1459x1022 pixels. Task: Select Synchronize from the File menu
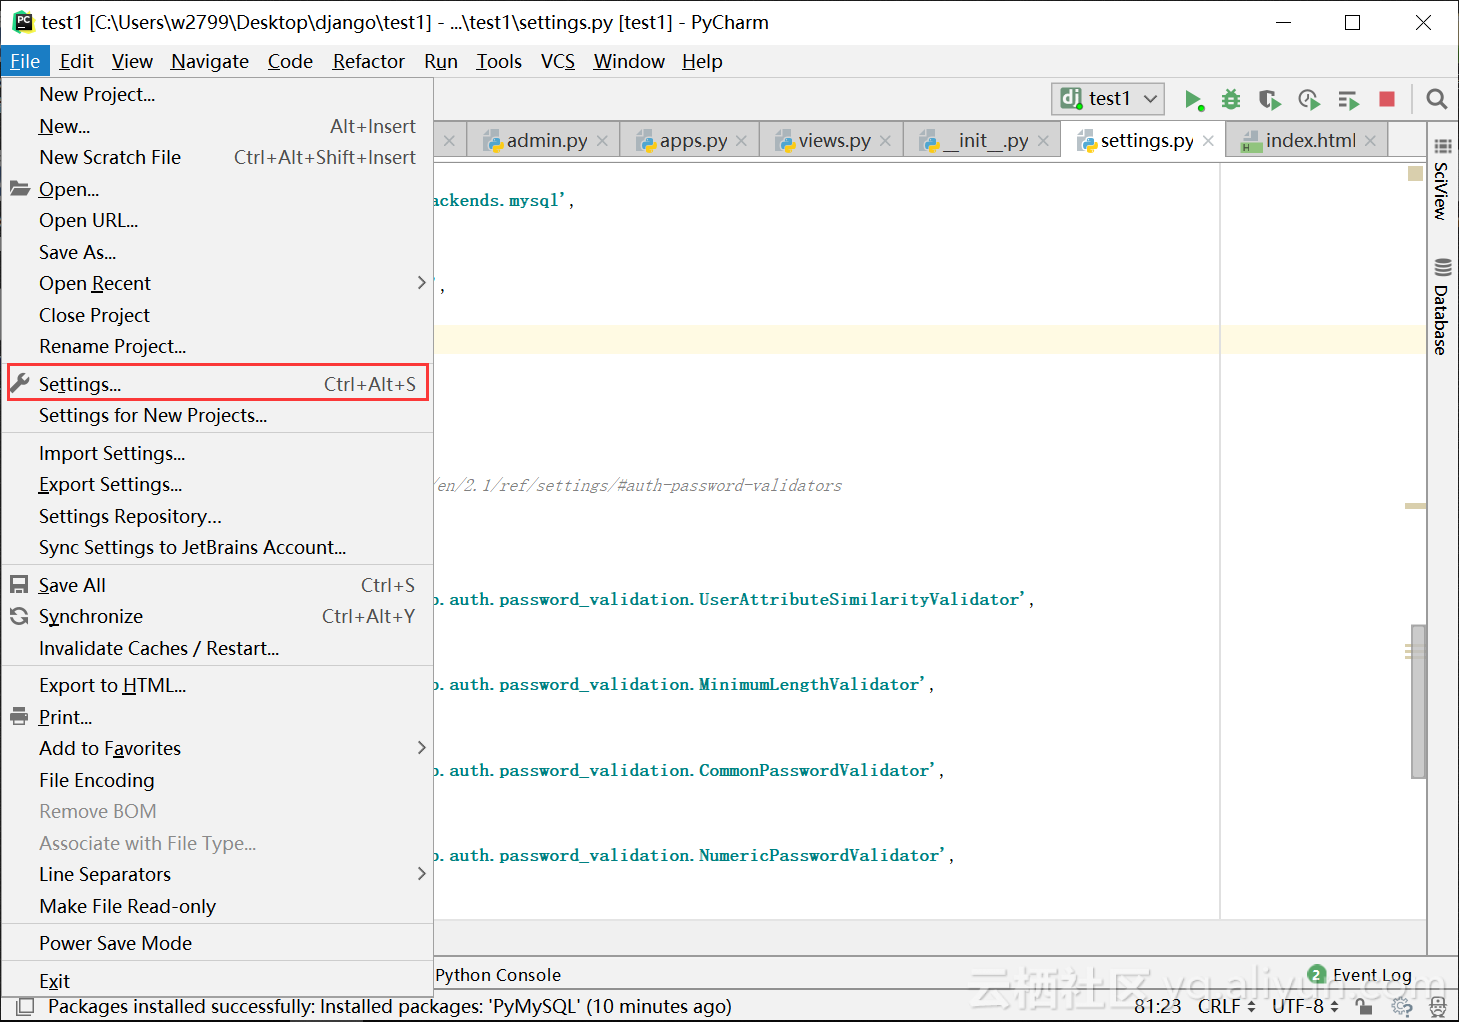click(218, 616)
